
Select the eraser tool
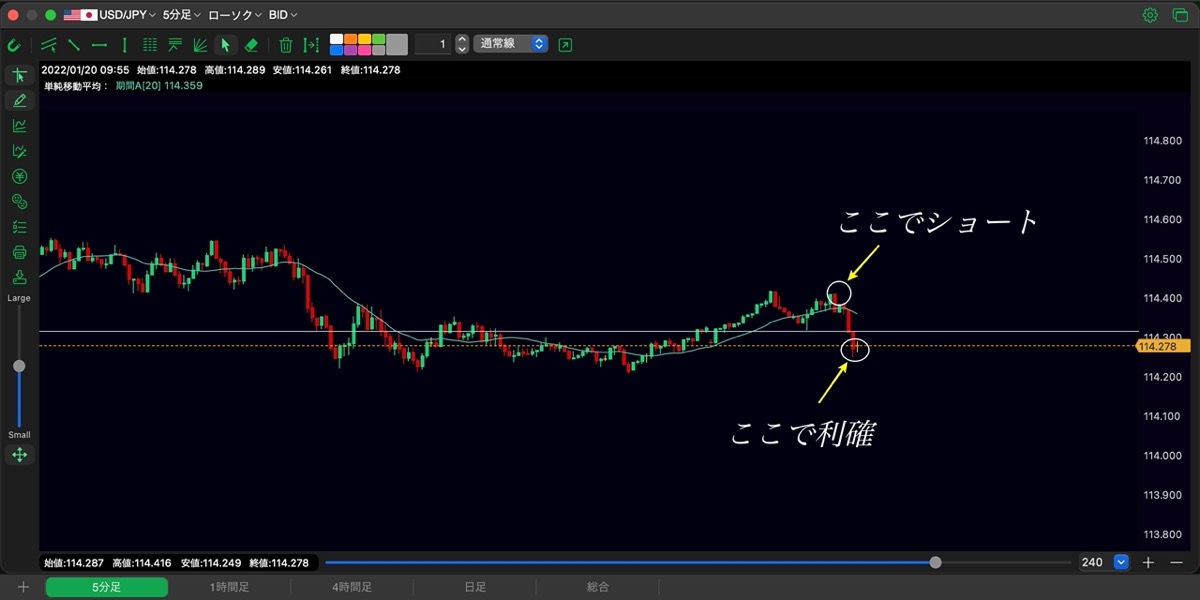click(x=251, y=45)
